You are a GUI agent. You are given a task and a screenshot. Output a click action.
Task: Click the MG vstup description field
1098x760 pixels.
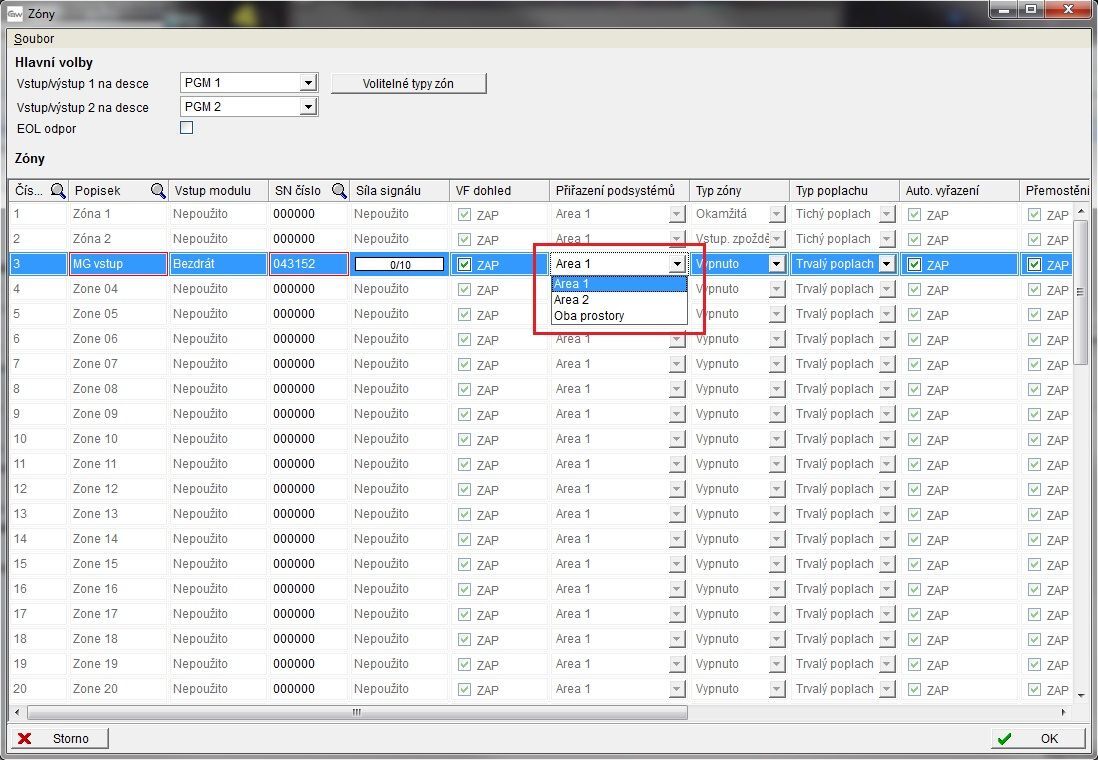click(x=118, y=264)
